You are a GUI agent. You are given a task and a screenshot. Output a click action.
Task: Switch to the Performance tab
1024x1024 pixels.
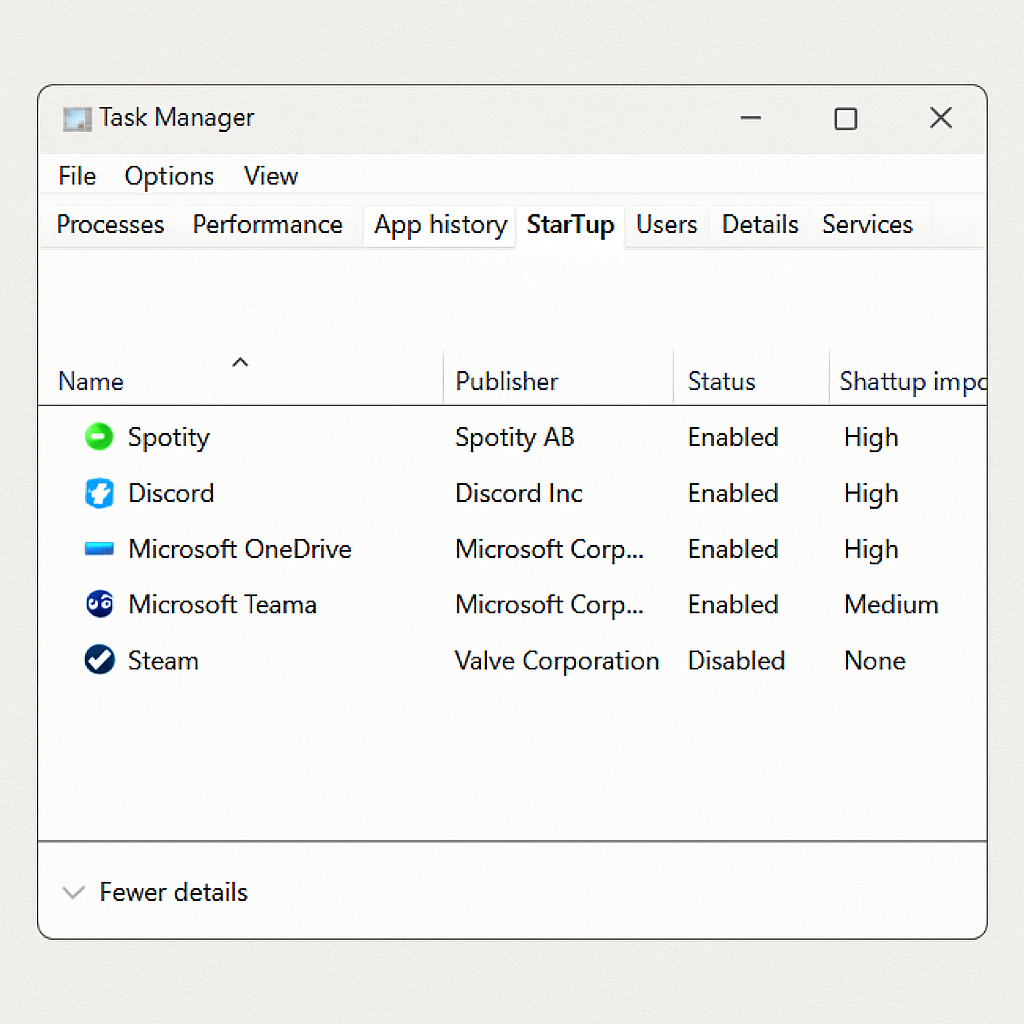[x=267, y=225]
